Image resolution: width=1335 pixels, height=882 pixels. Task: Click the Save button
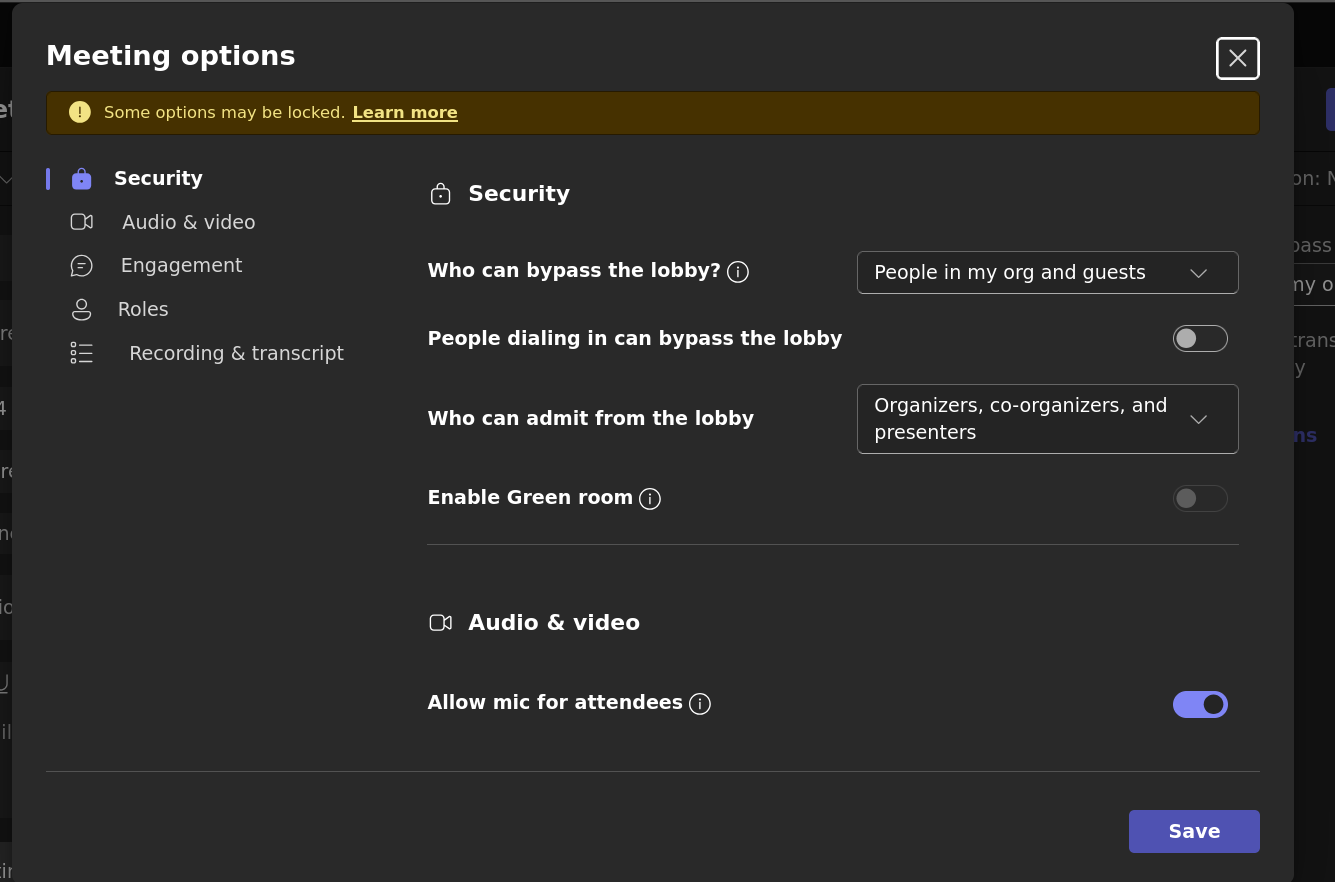pos(1194,832)
